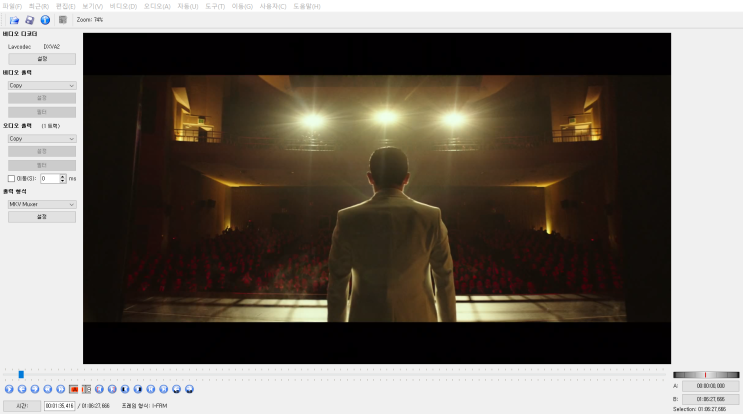Click the current time input field

click(x=59, y=406)
